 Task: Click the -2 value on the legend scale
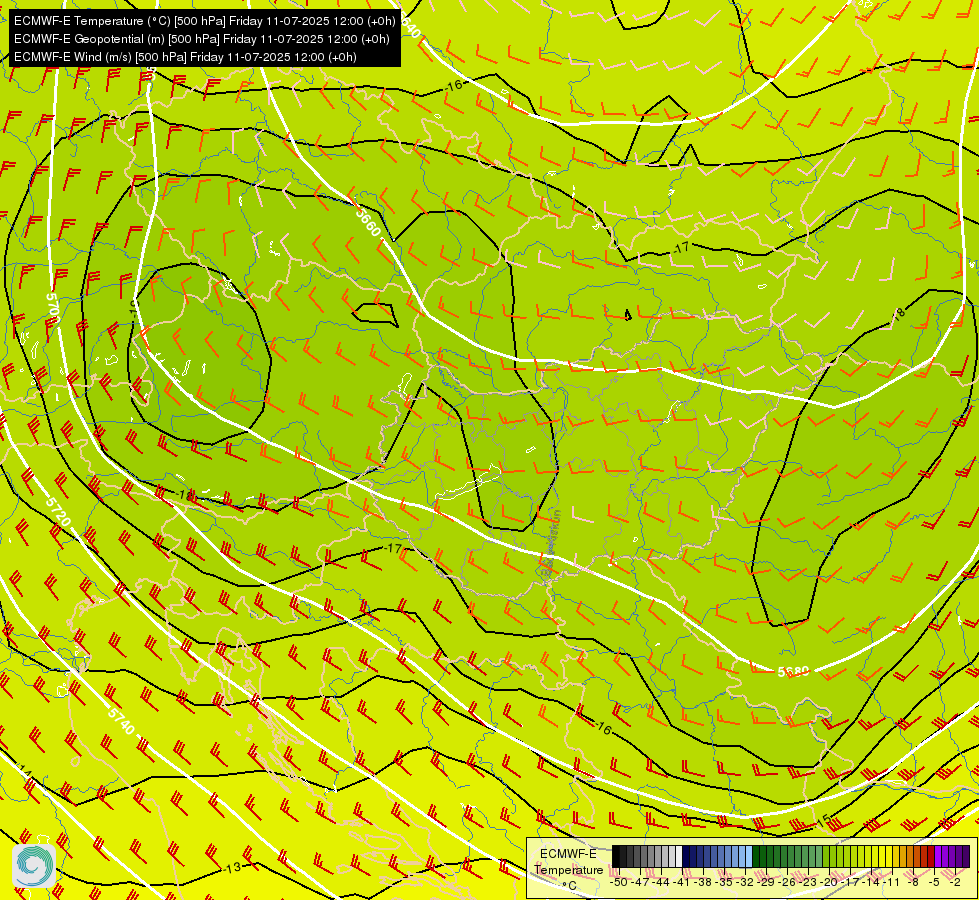(955, 882)
